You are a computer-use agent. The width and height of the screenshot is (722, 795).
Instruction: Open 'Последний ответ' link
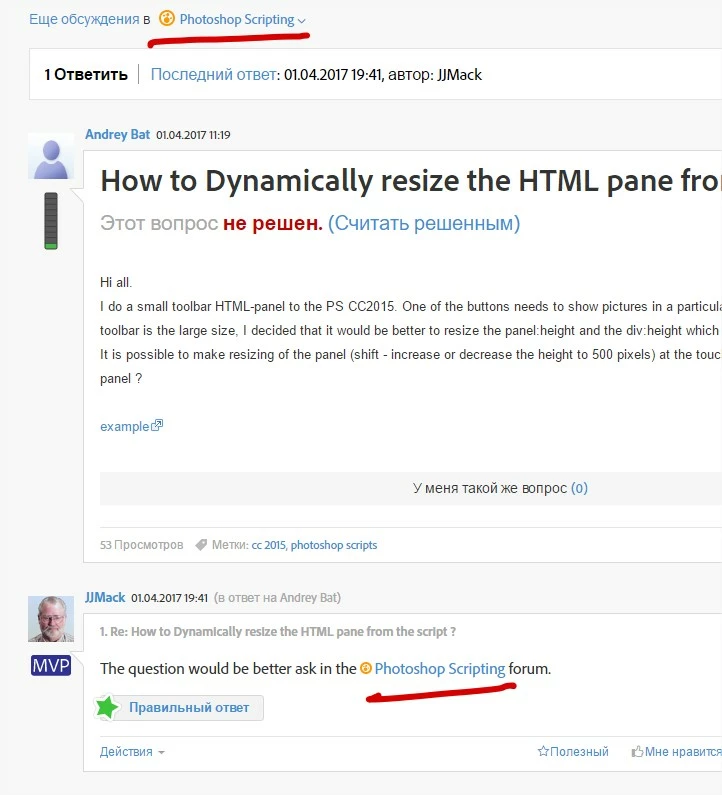[x=213, y=75]
